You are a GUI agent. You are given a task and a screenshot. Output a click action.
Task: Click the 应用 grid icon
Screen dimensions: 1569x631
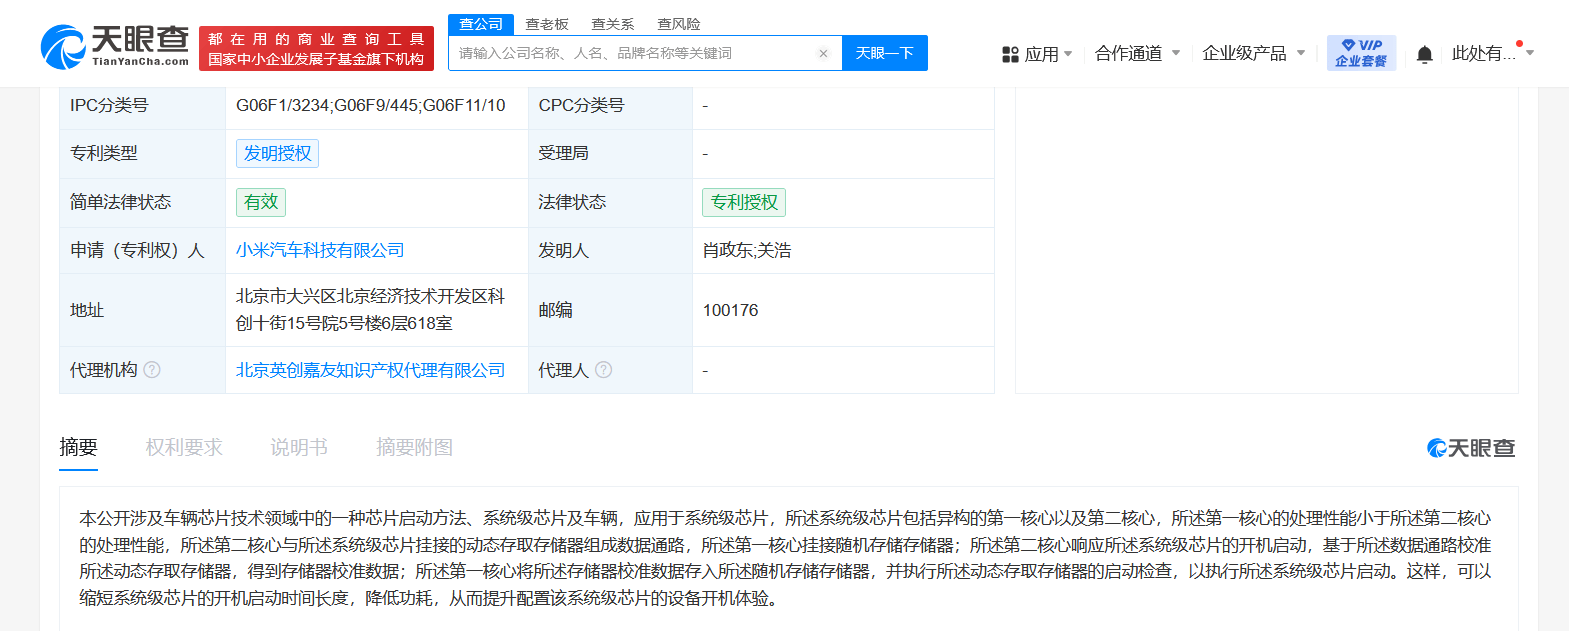[1010, 54]
